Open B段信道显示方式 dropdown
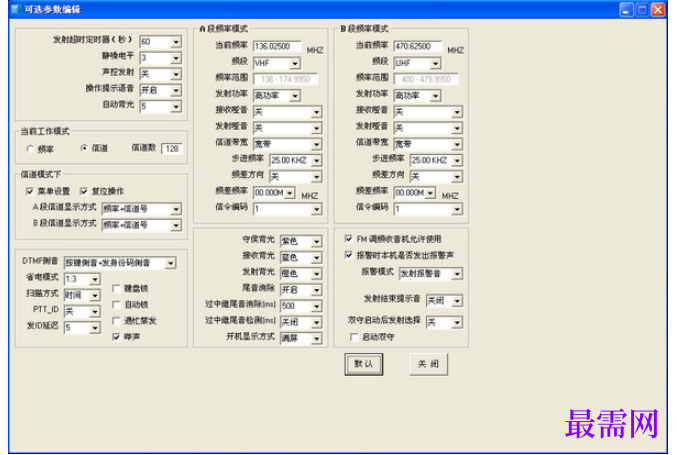The width and height of the screenshot is (677, 455). click(142, 225)
